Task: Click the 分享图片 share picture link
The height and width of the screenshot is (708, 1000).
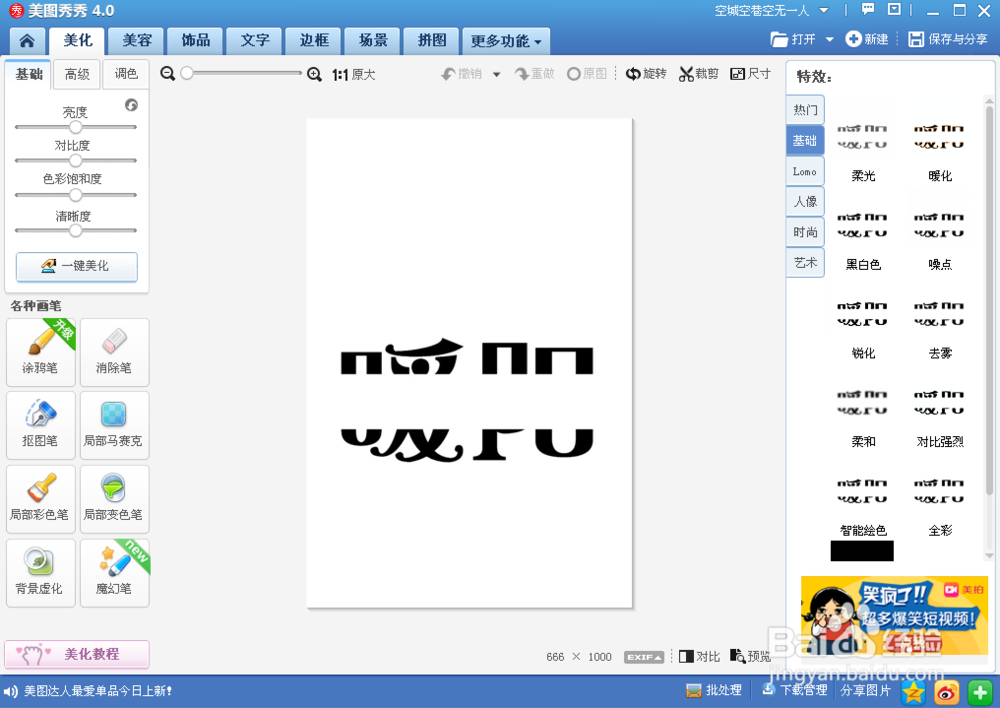Action: tap(865, 691)
